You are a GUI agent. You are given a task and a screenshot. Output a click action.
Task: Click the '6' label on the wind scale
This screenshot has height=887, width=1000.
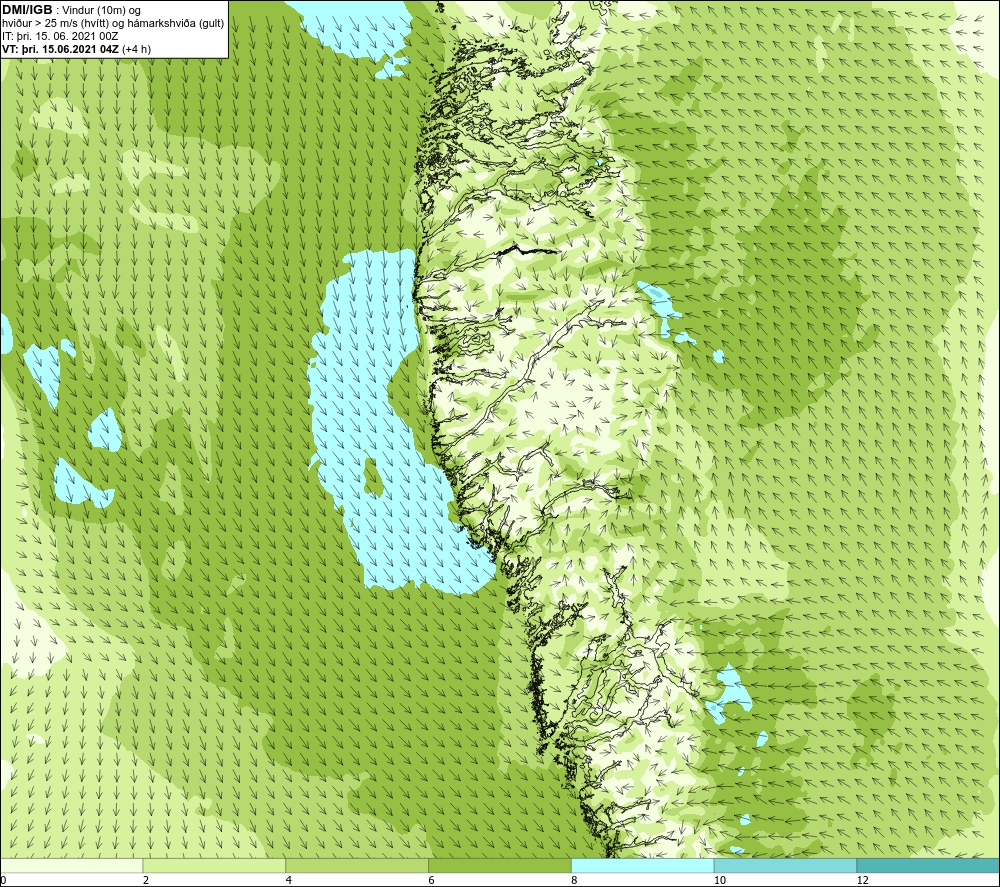432,880
